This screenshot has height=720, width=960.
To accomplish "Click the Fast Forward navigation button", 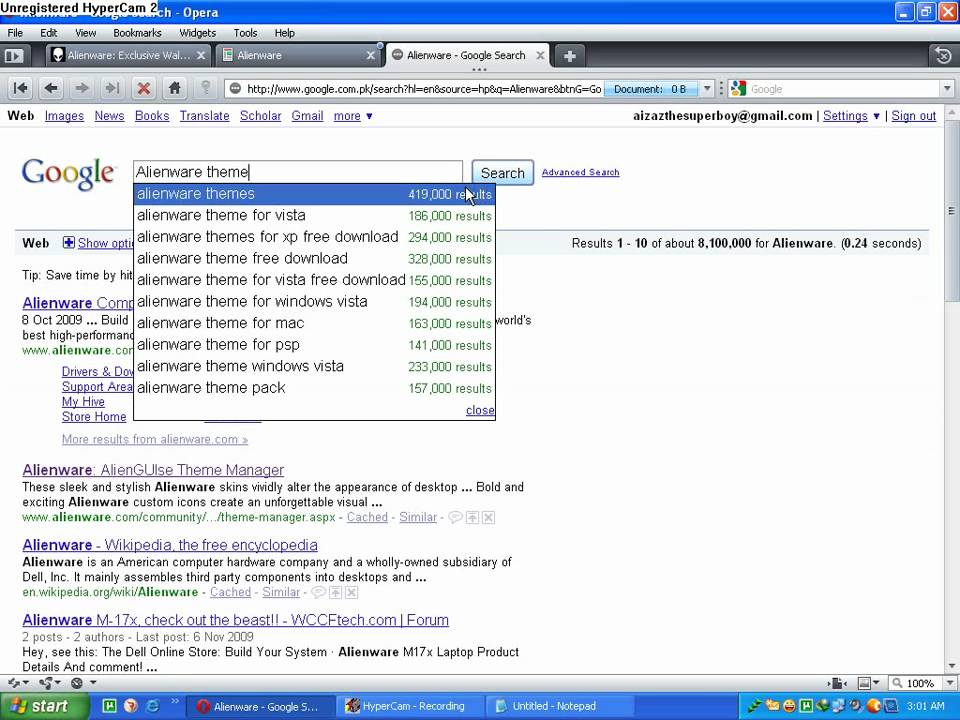I will click(112, 89).
